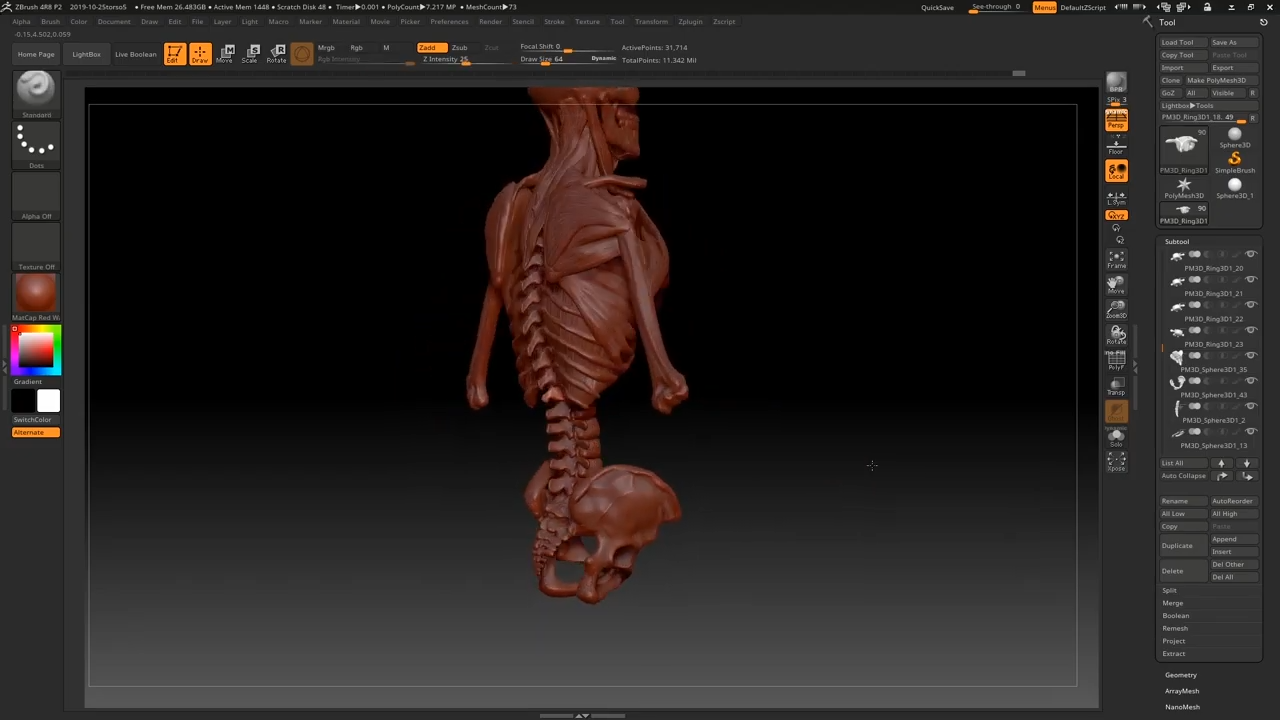Open the Transform menu

[x=651, y=21]
